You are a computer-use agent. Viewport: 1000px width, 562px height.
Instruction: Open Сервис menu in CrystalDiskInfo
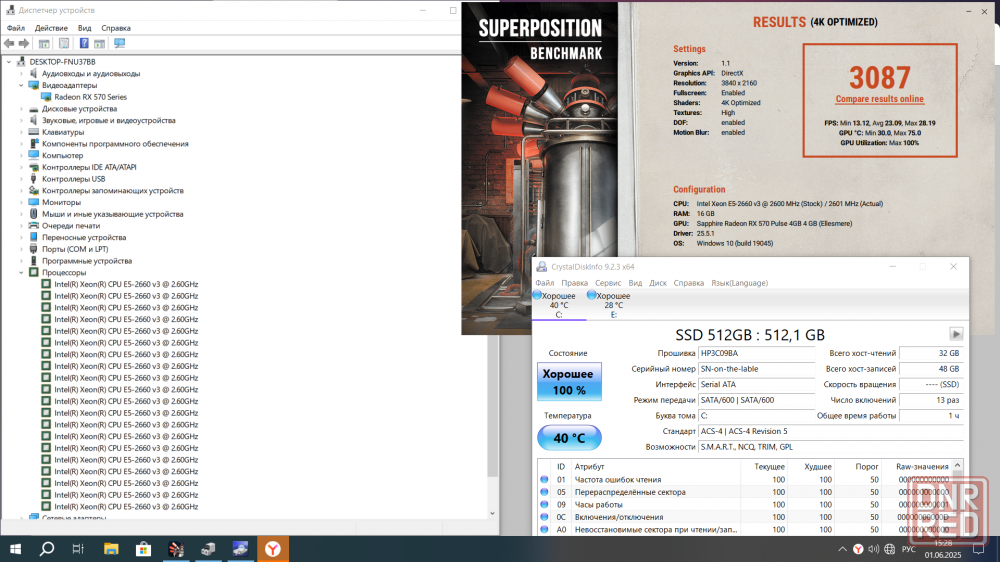pos(608,283)
